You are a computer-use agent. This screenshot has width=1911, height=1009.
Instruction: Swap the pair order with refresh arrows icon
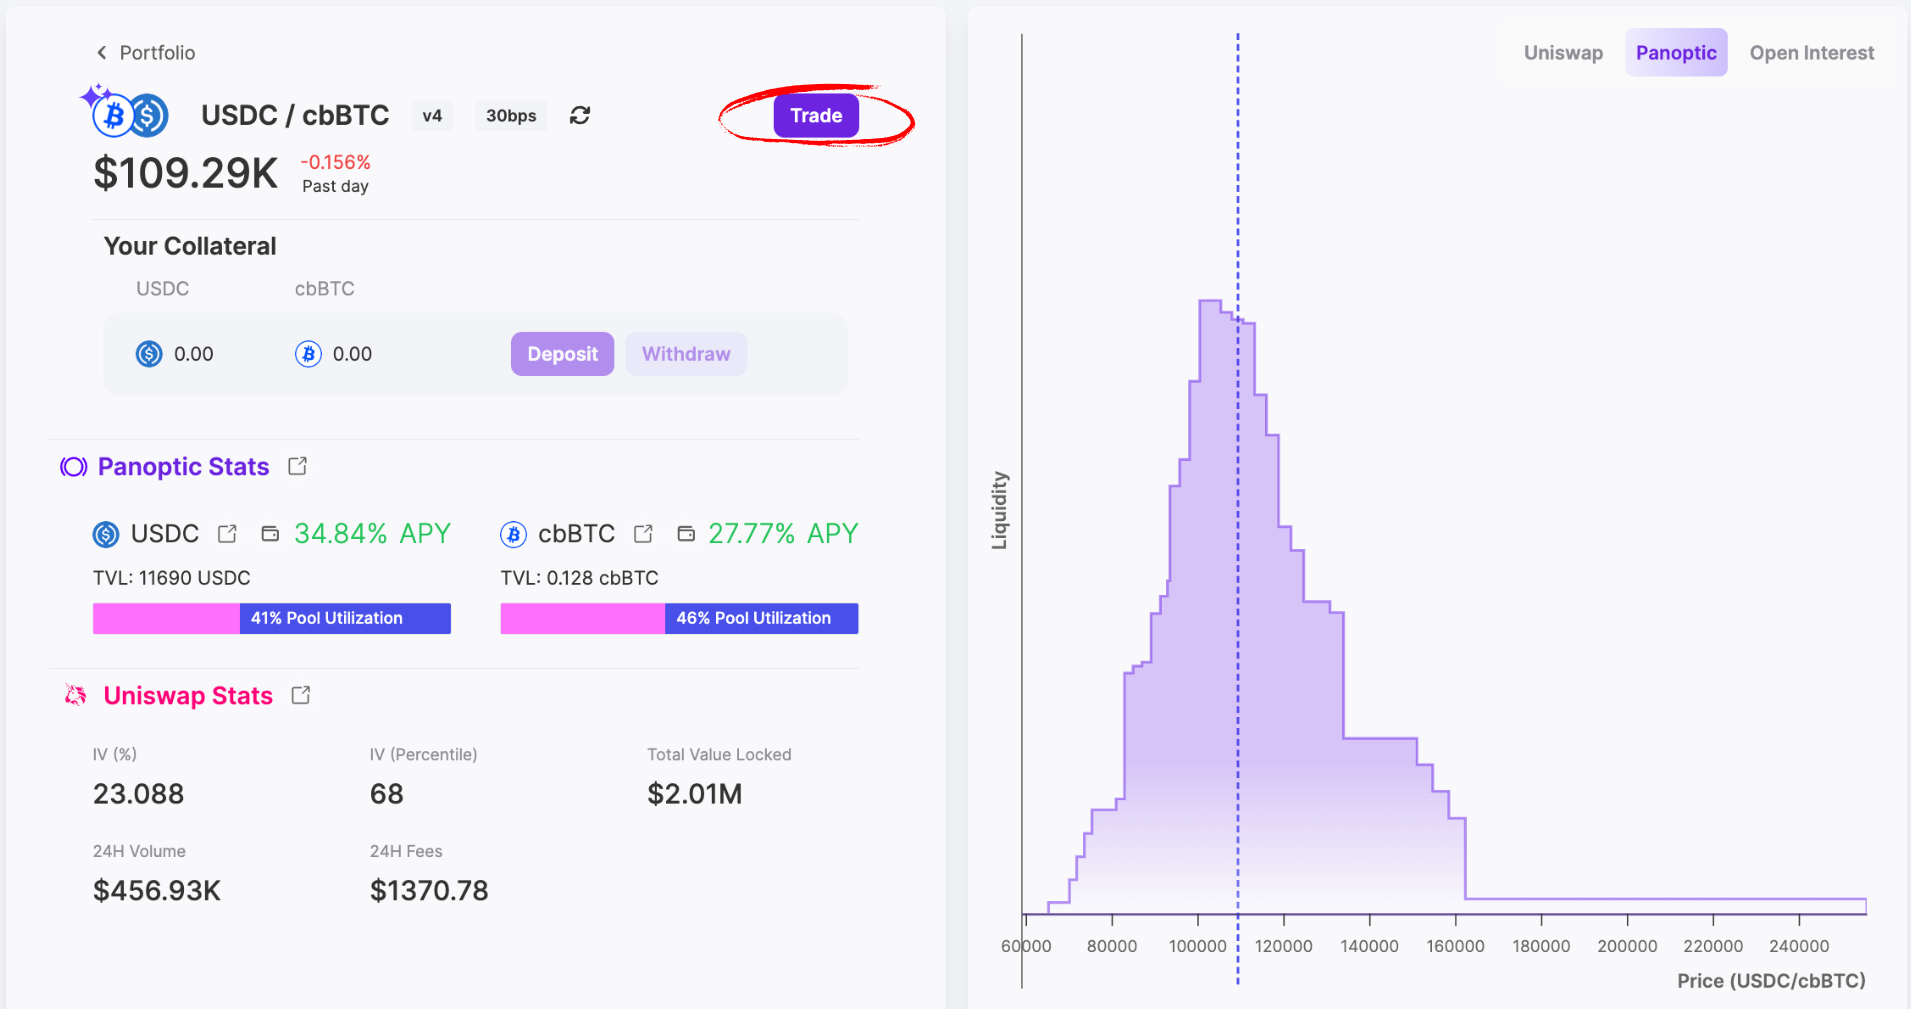pos(580,115)
